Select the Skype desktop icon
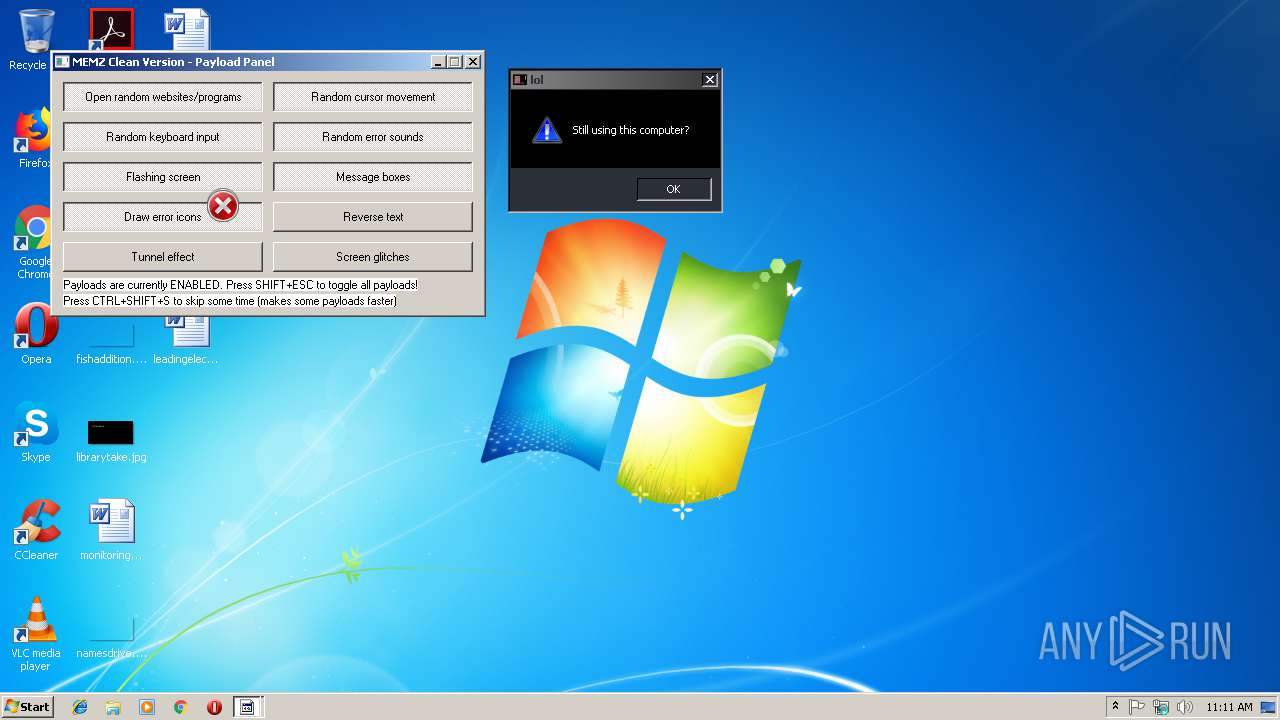Viewport: 1280px width, 720px height. (x=36, y=432)
